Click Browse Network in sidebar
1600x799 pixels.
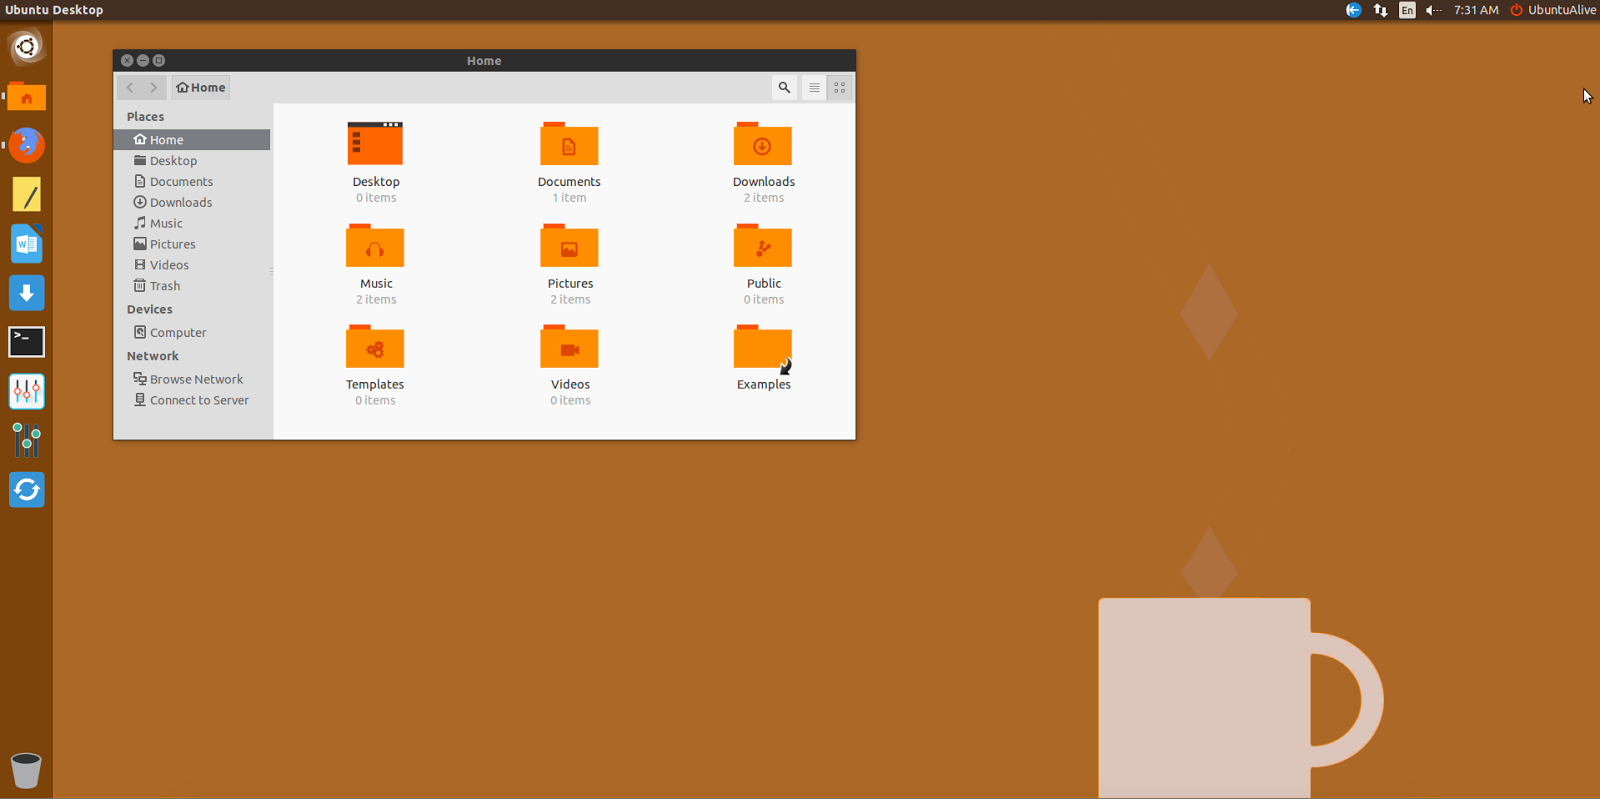[x=192, y=380]
